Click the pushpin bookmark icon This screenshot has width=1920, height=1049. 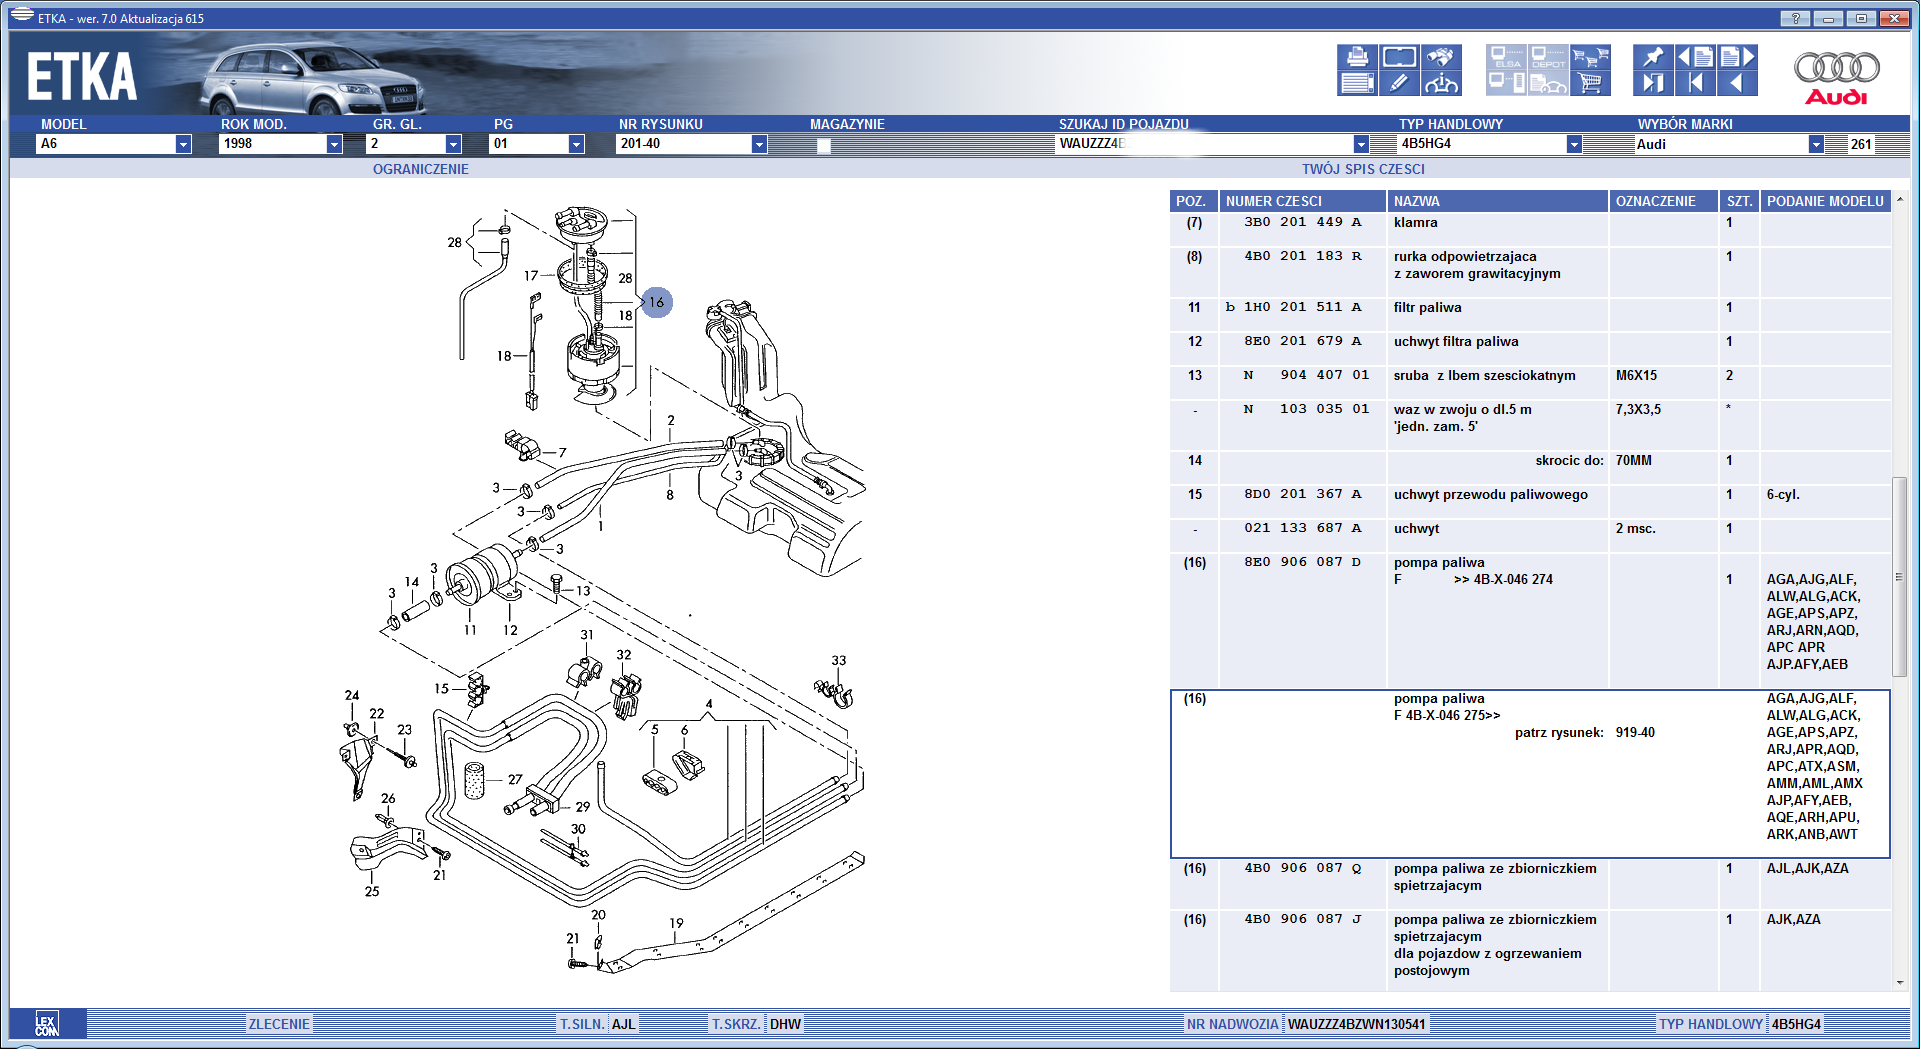(1653, 57)
